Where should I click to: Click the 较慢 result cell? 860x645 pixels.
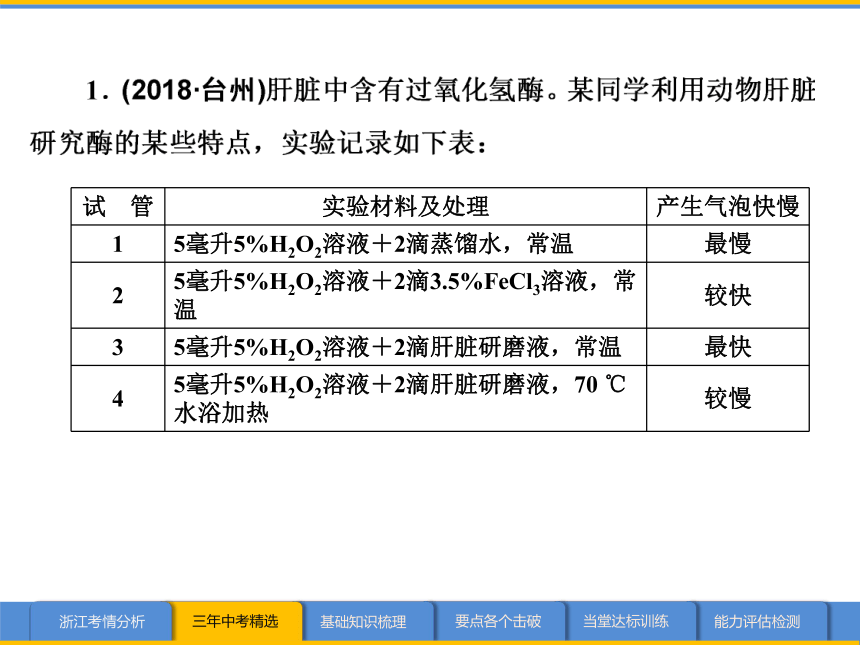[728, 399]
